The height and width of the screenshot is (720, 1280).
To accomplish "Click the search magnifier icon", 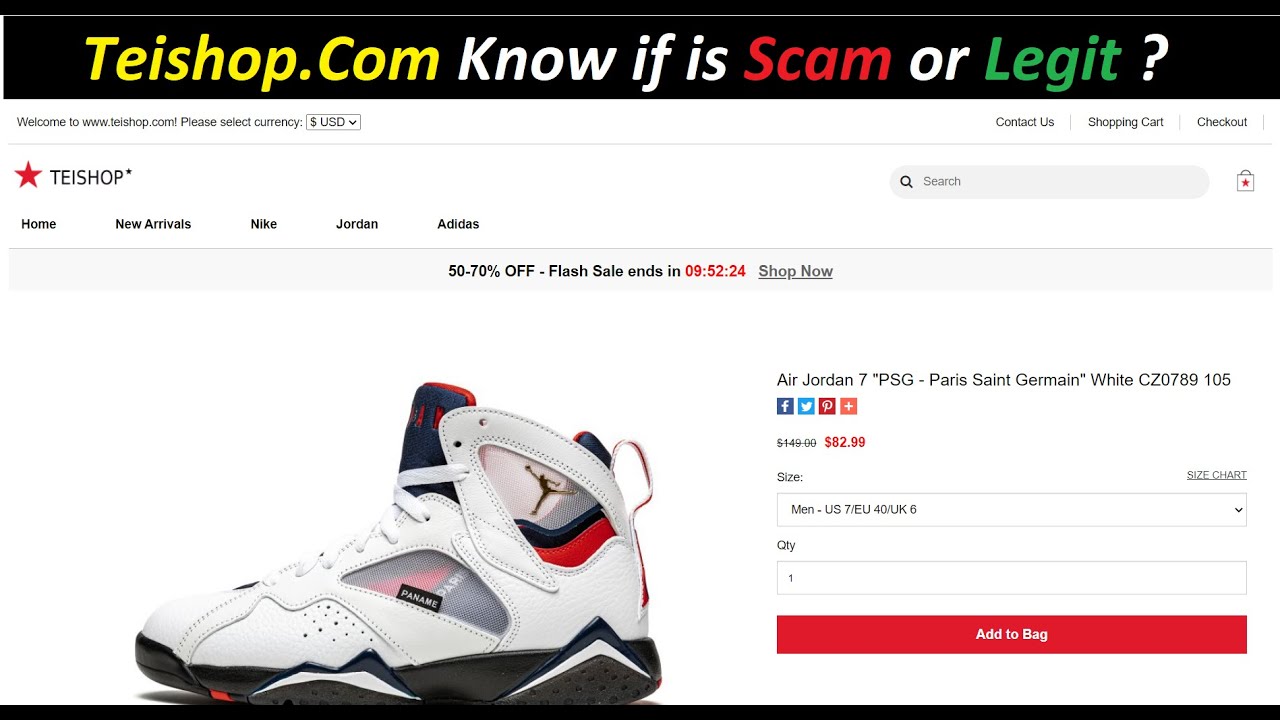I will [x=906, y=182].
